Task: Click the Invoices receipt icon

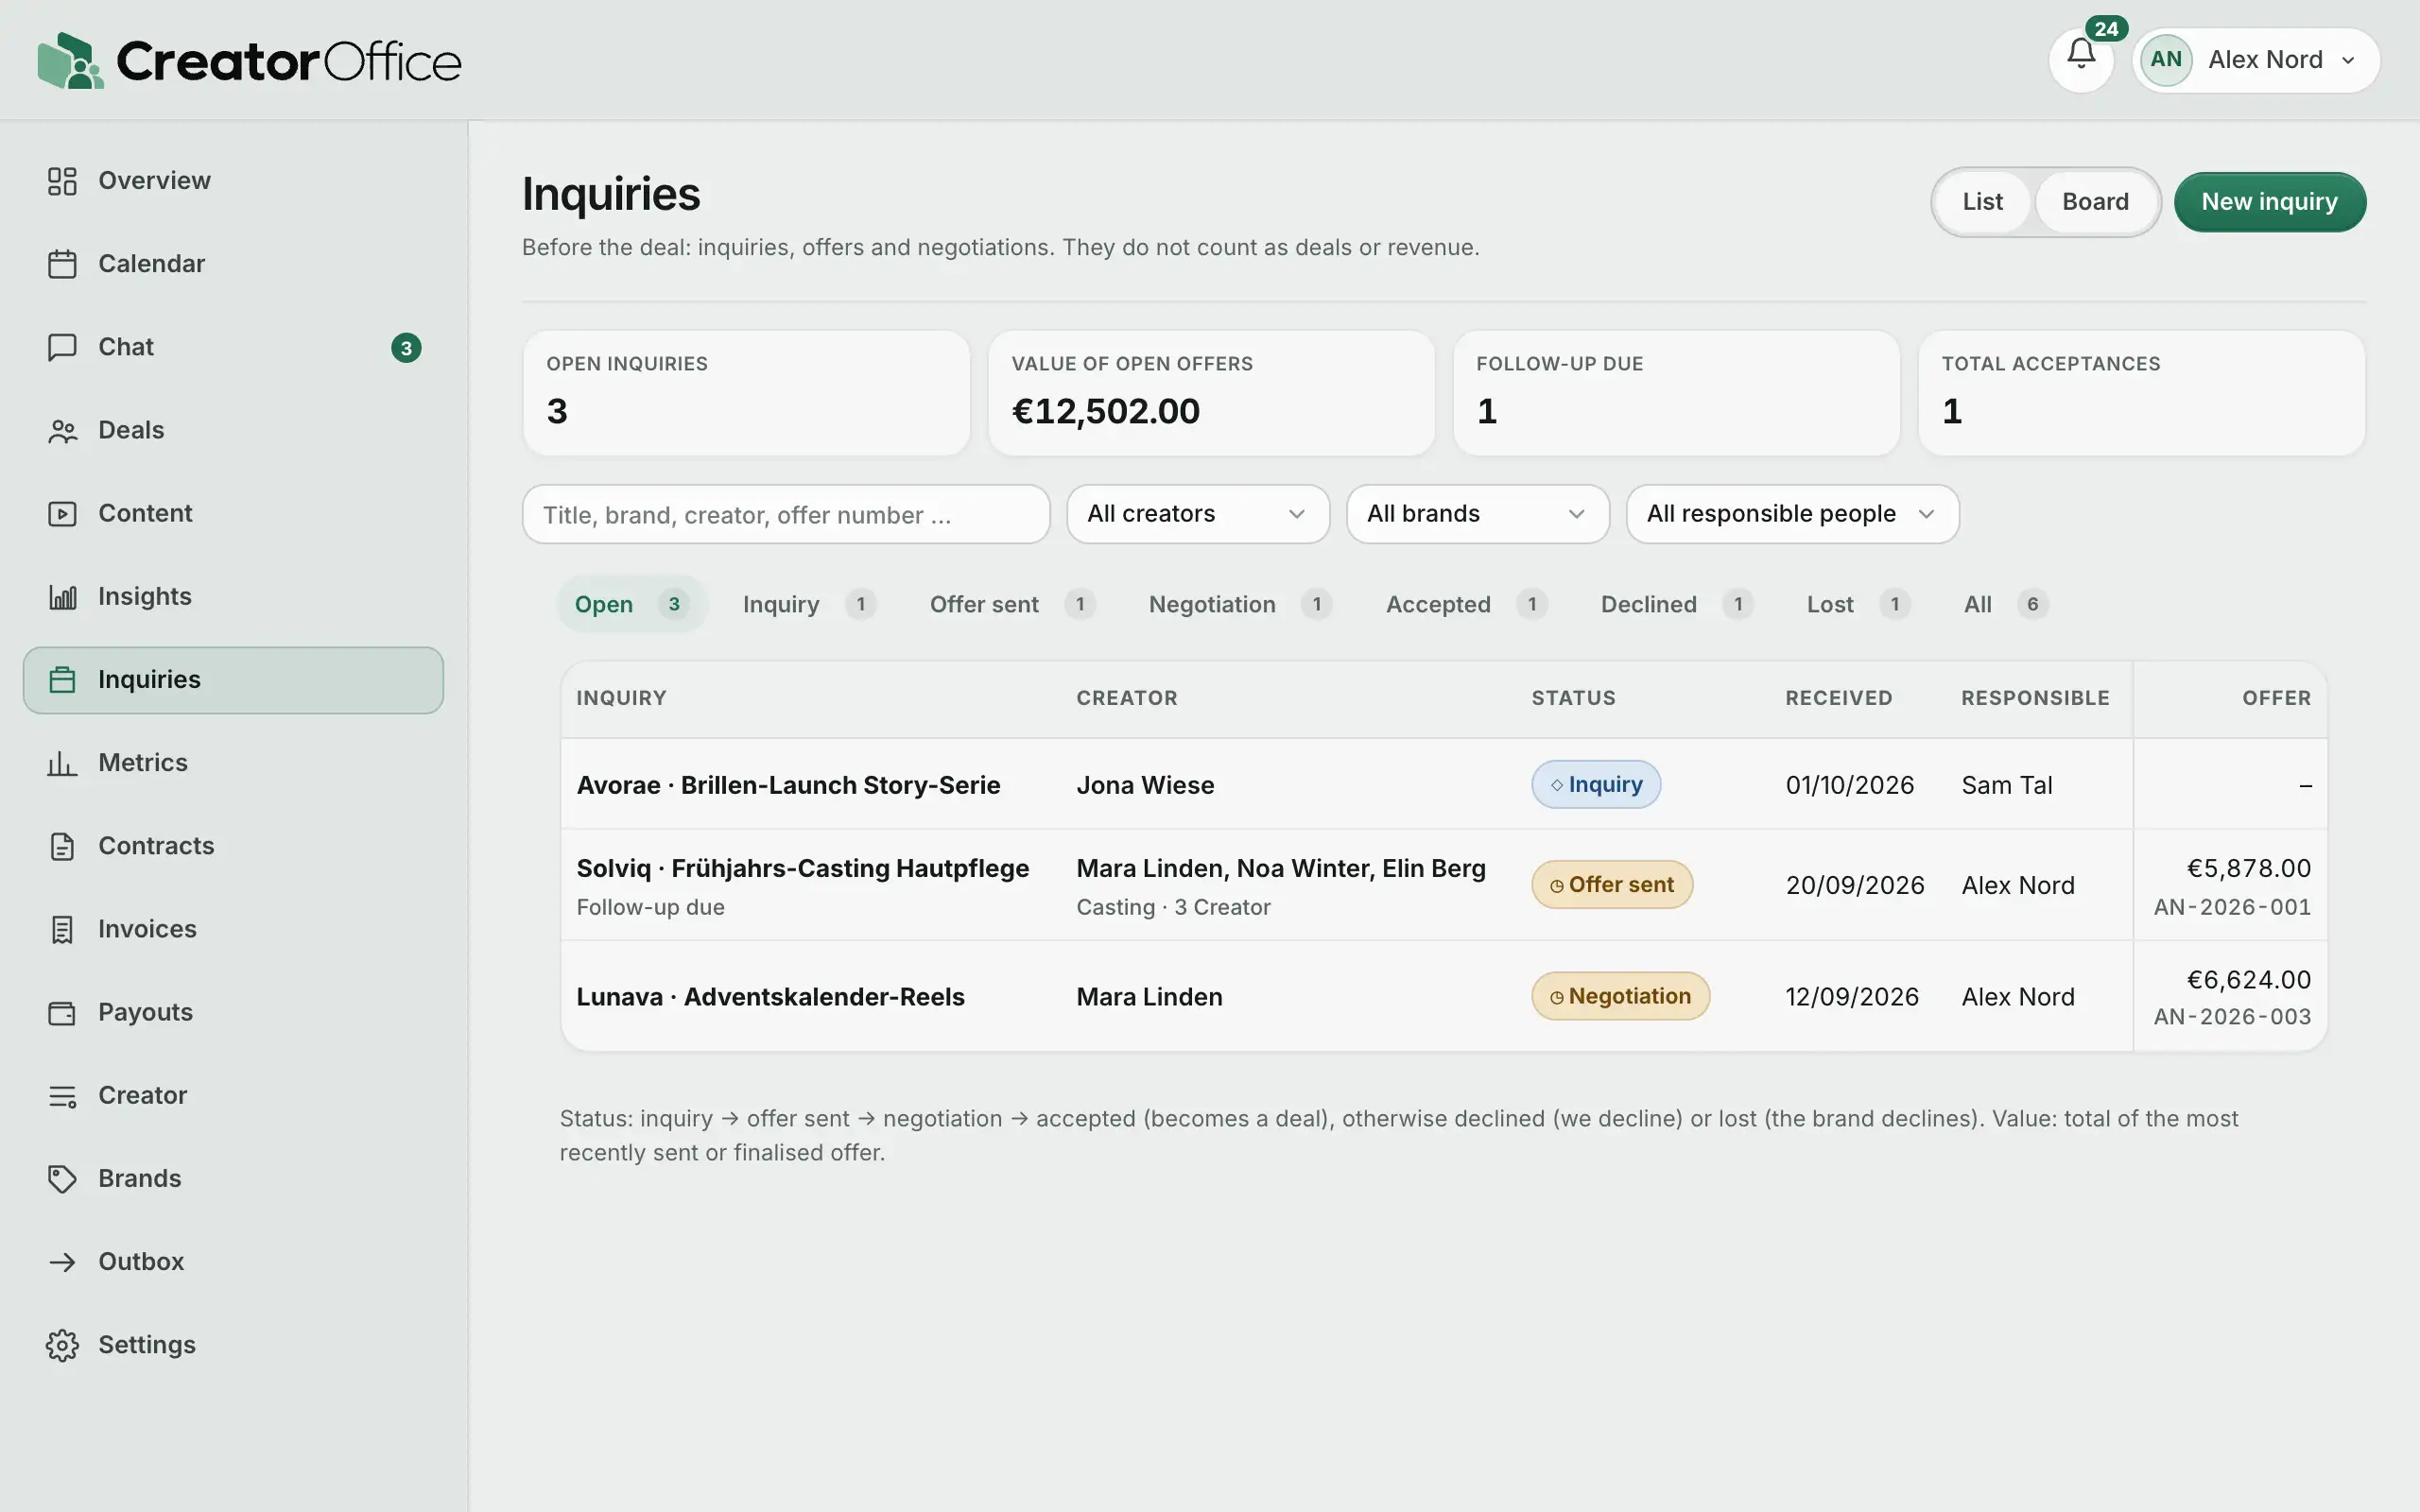Action: (x=62, y=929)
